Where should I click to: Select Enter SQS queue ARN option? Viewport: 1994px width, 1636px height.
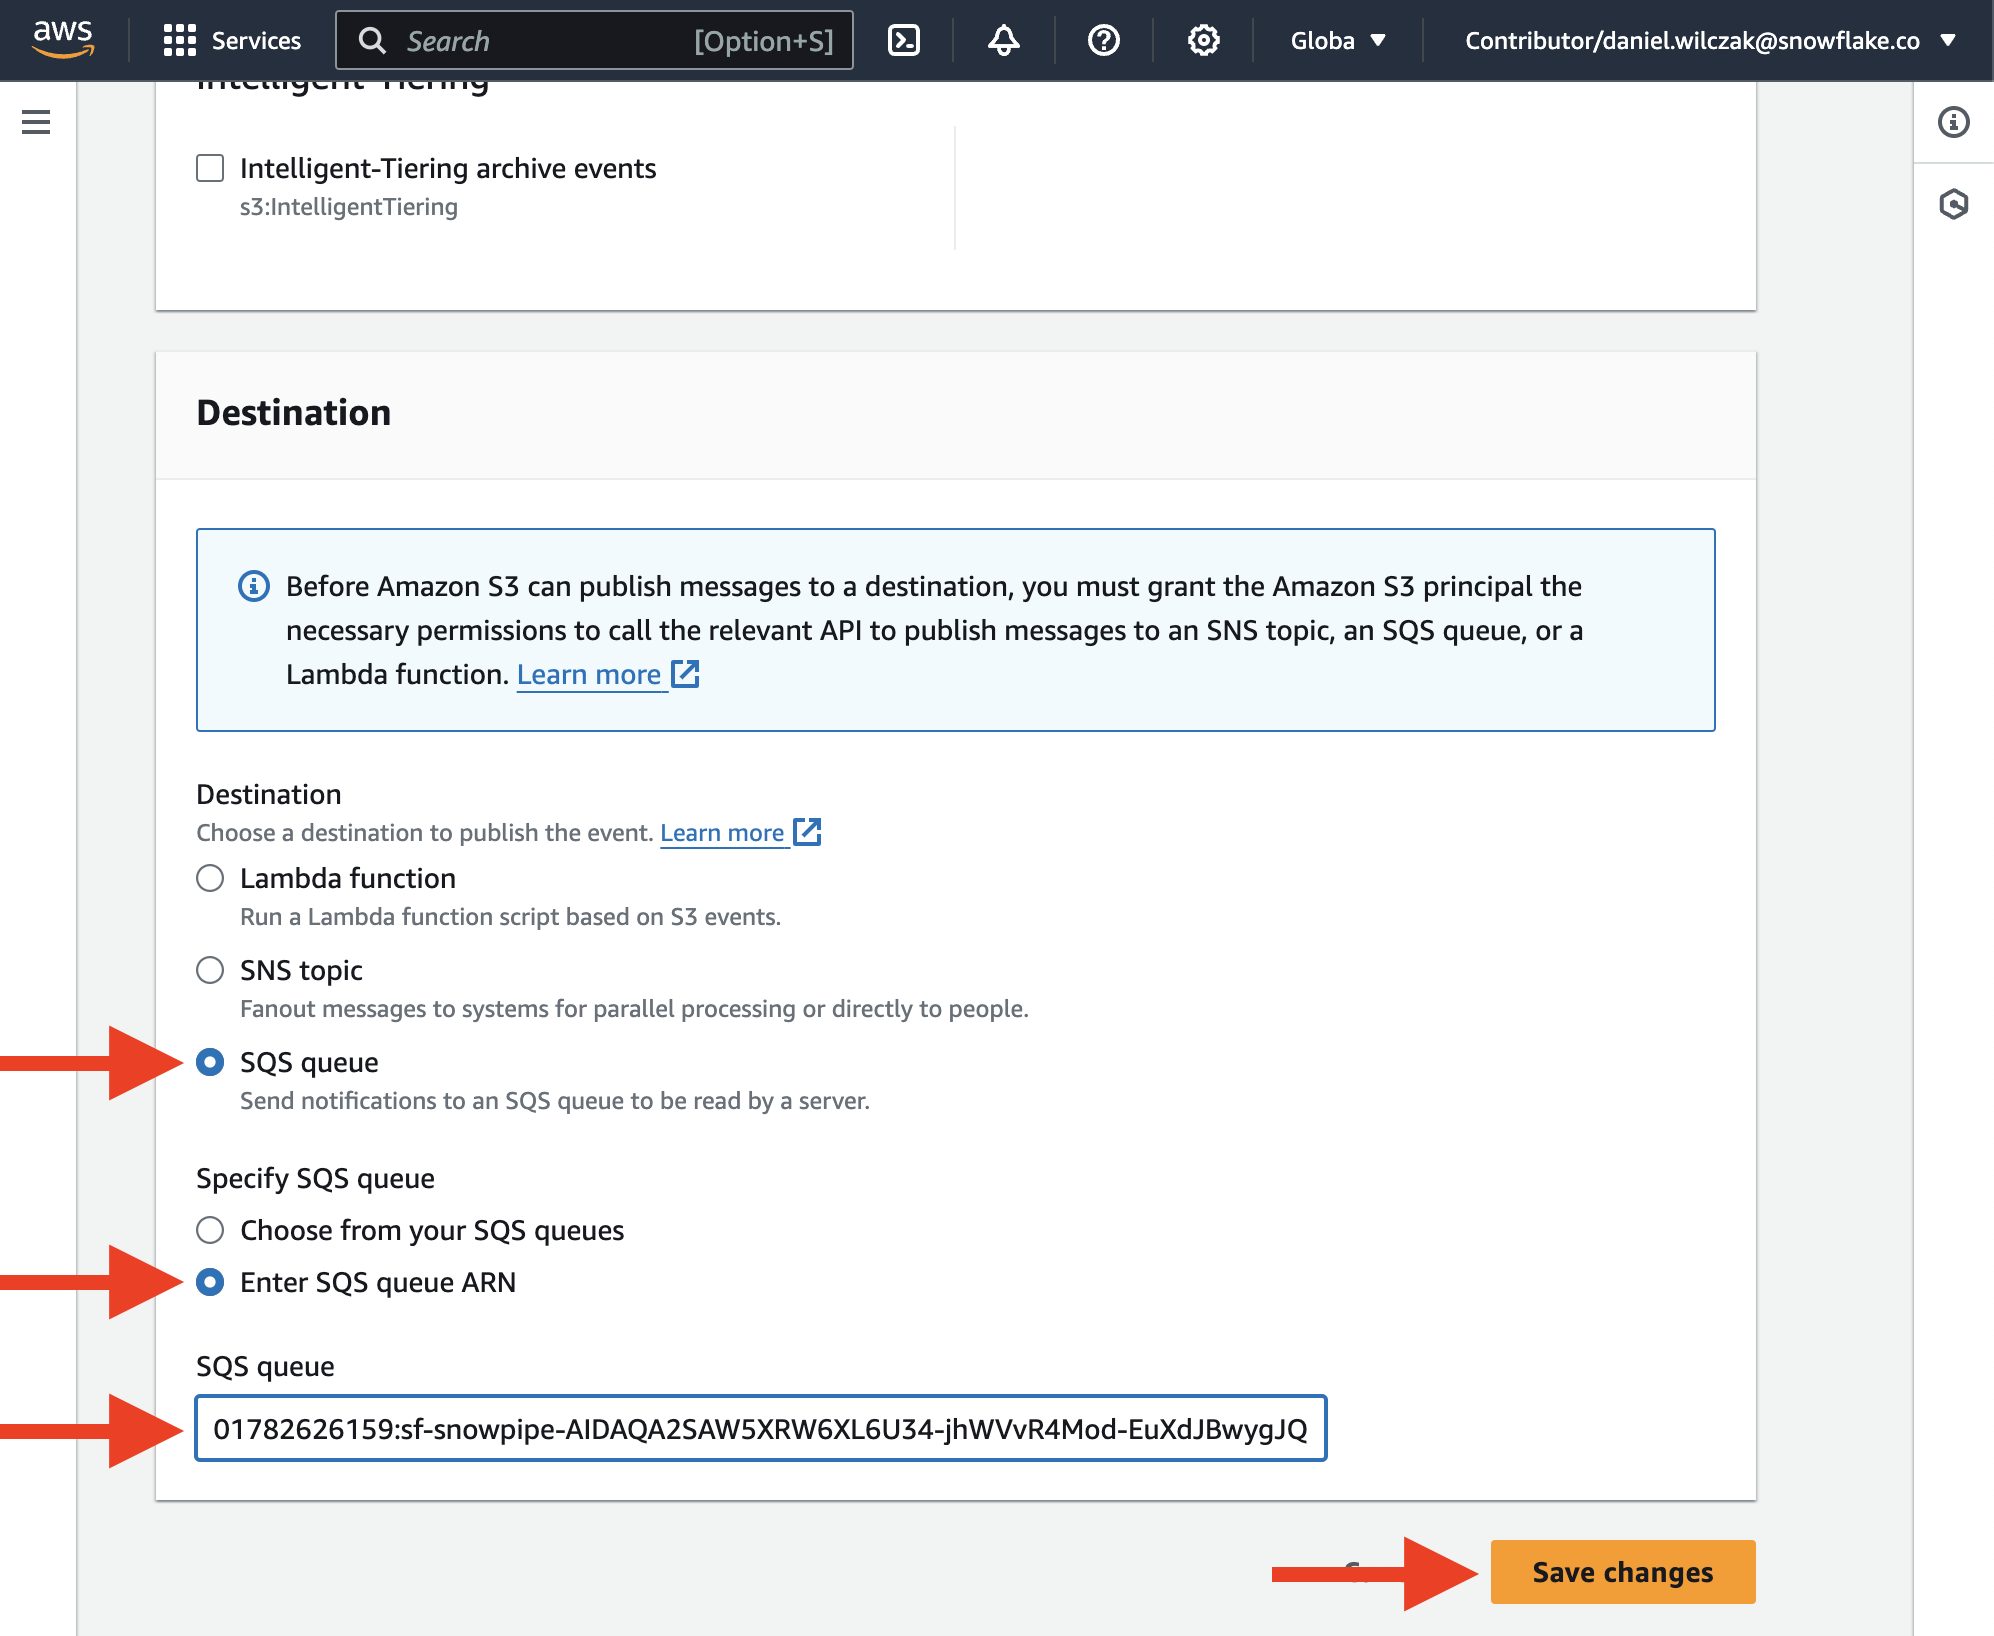click(210, 1282)
